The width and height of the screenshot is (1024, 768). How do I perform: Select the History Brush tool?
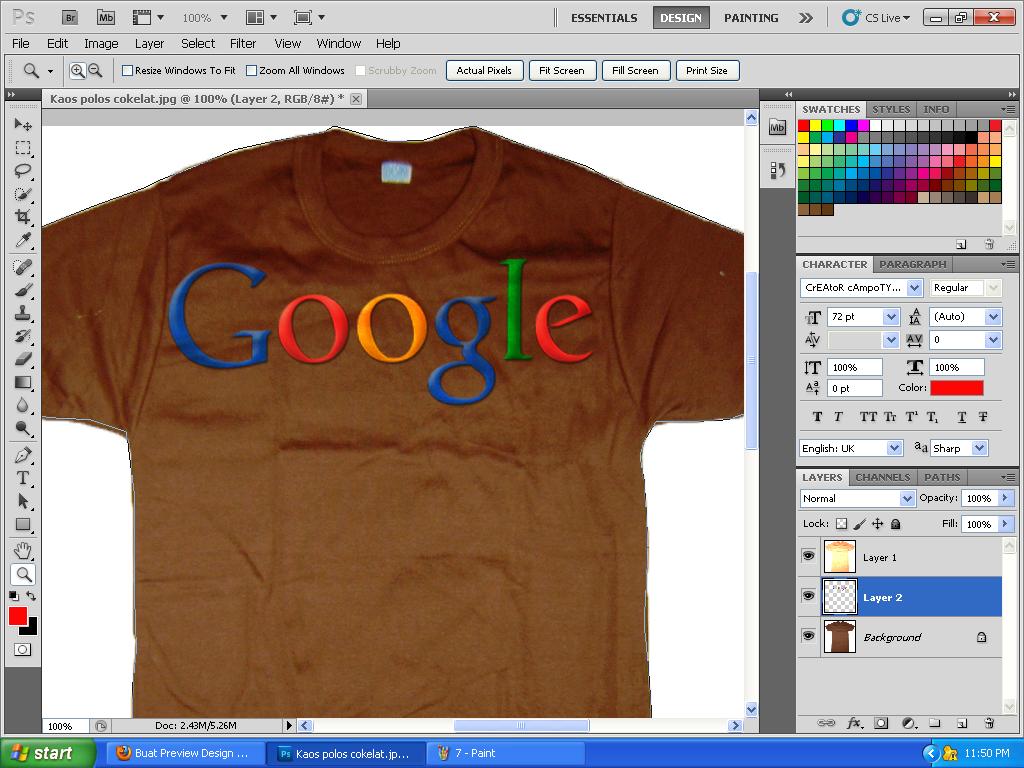pos(23,336)
